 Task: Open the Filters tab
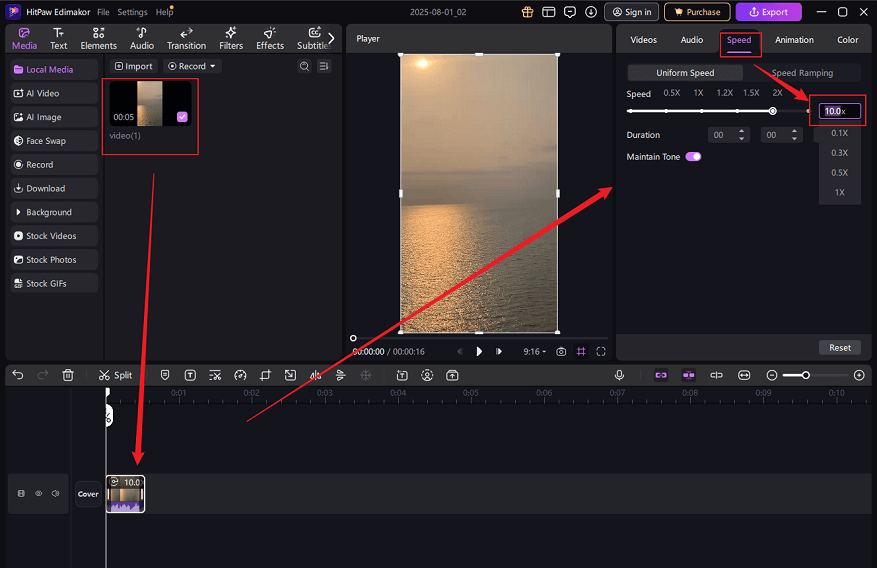pos(231,39)
